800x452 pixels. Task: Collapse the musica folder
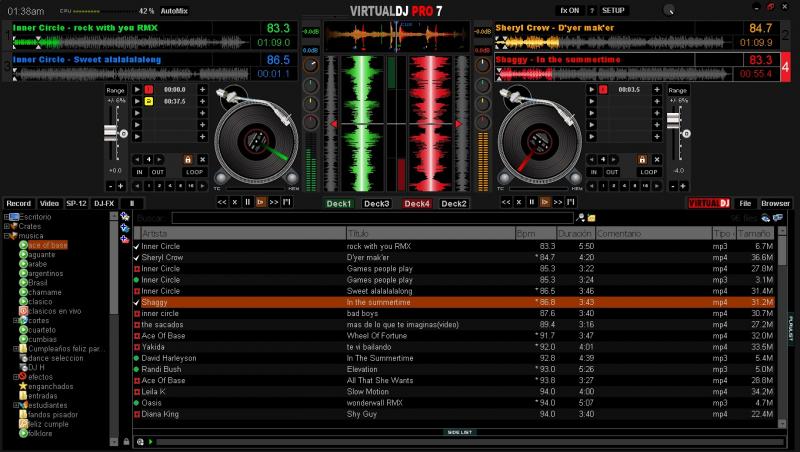click(x=6, y=236)
